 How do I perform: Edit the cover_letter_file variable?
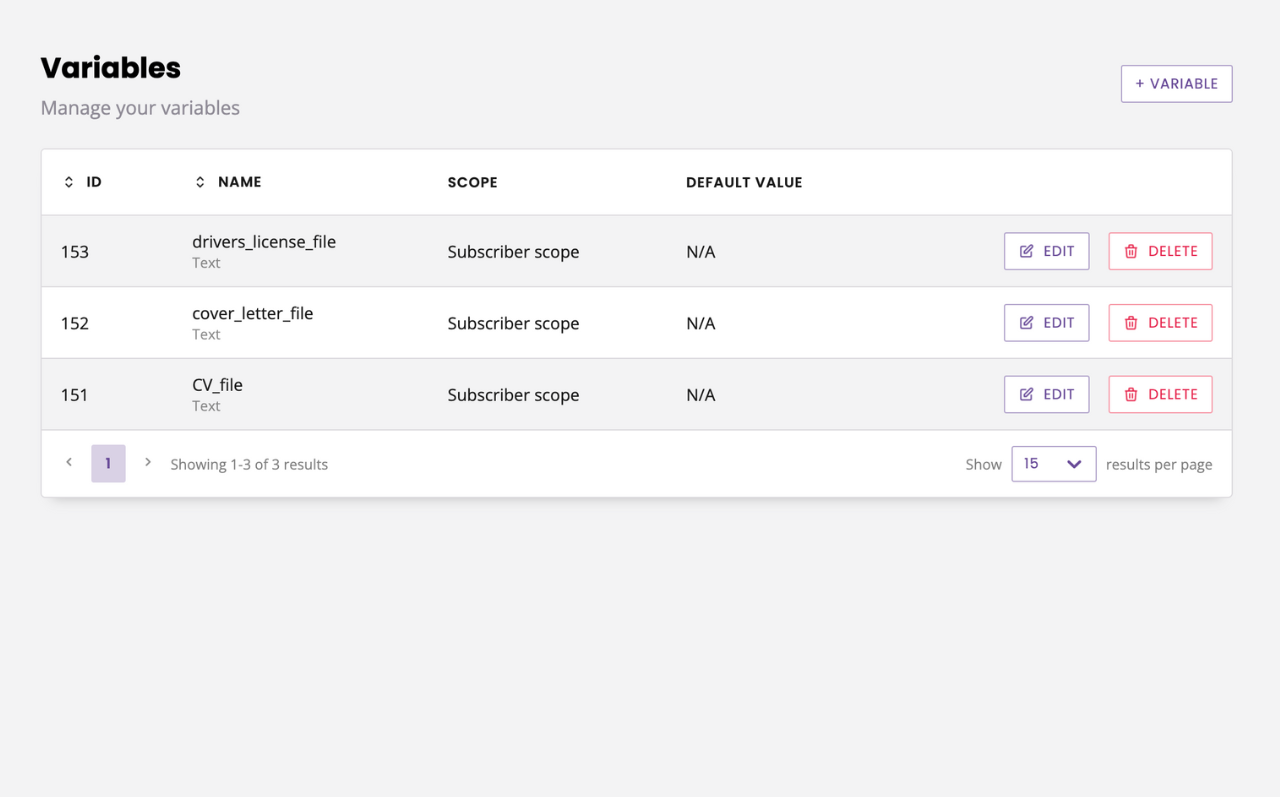1046,323
